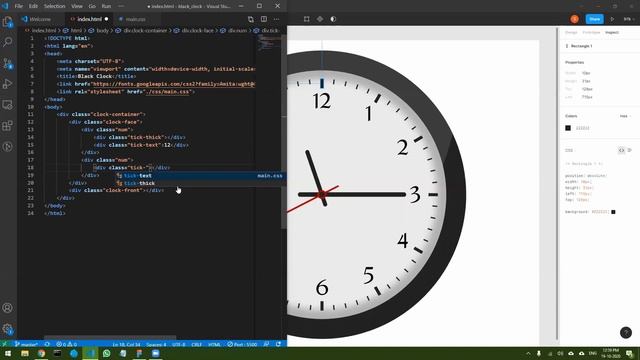The height and width of the screenshot is (360, 640).
Task: Open the File menu
Action: point(18,6)
